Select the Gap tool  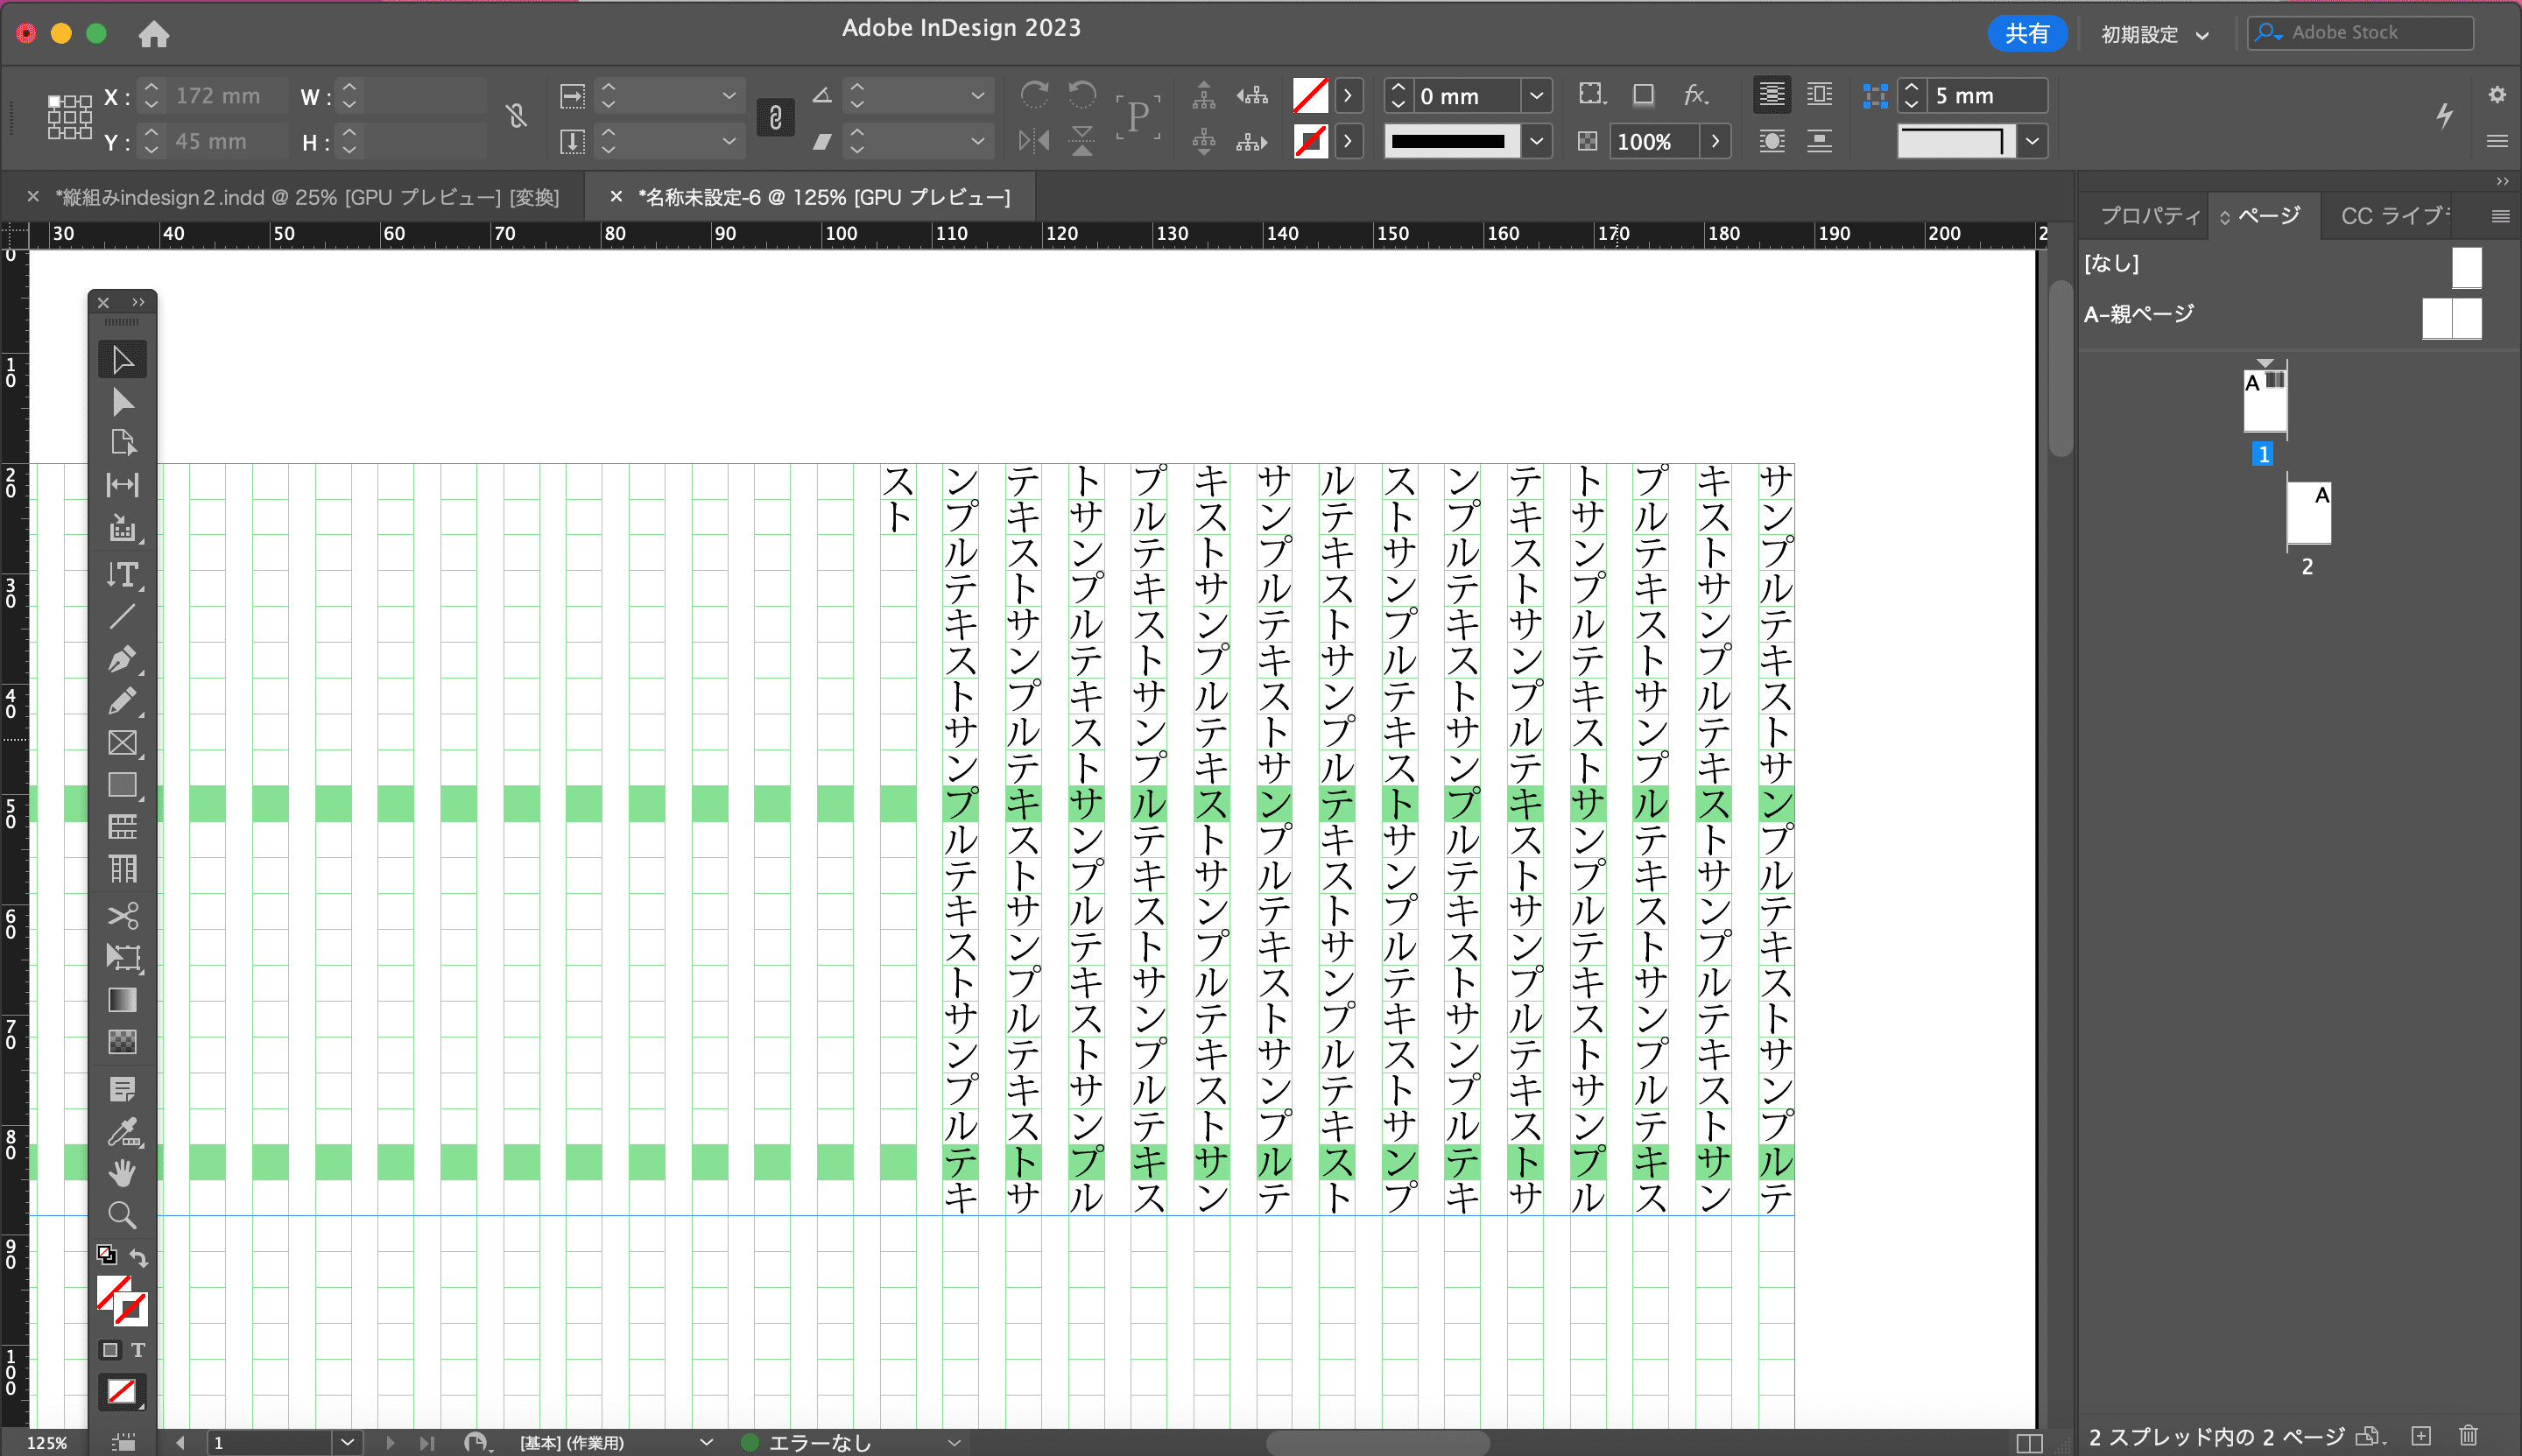[x=122, y=485]
